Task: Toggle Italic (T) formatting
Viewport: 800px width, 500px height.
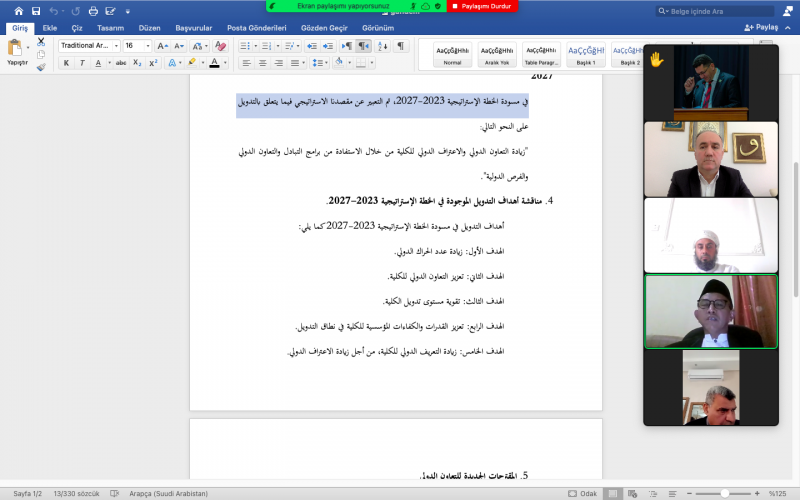Action: coord(82,63)
